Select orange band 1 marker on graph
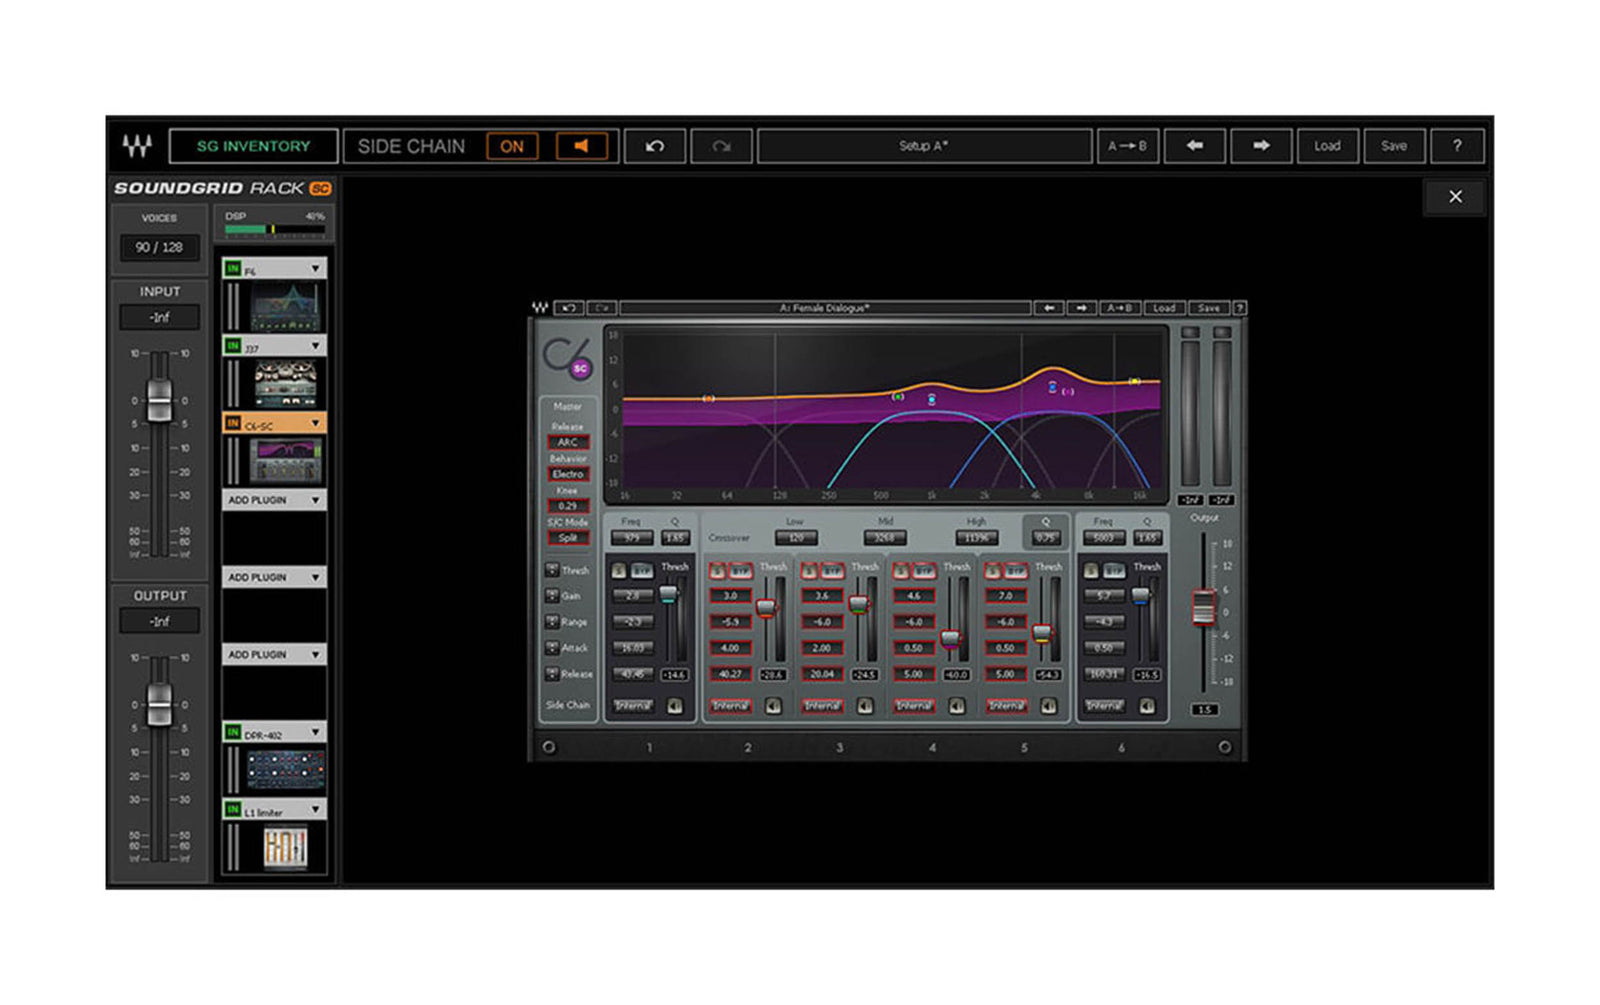 (708, 398)
